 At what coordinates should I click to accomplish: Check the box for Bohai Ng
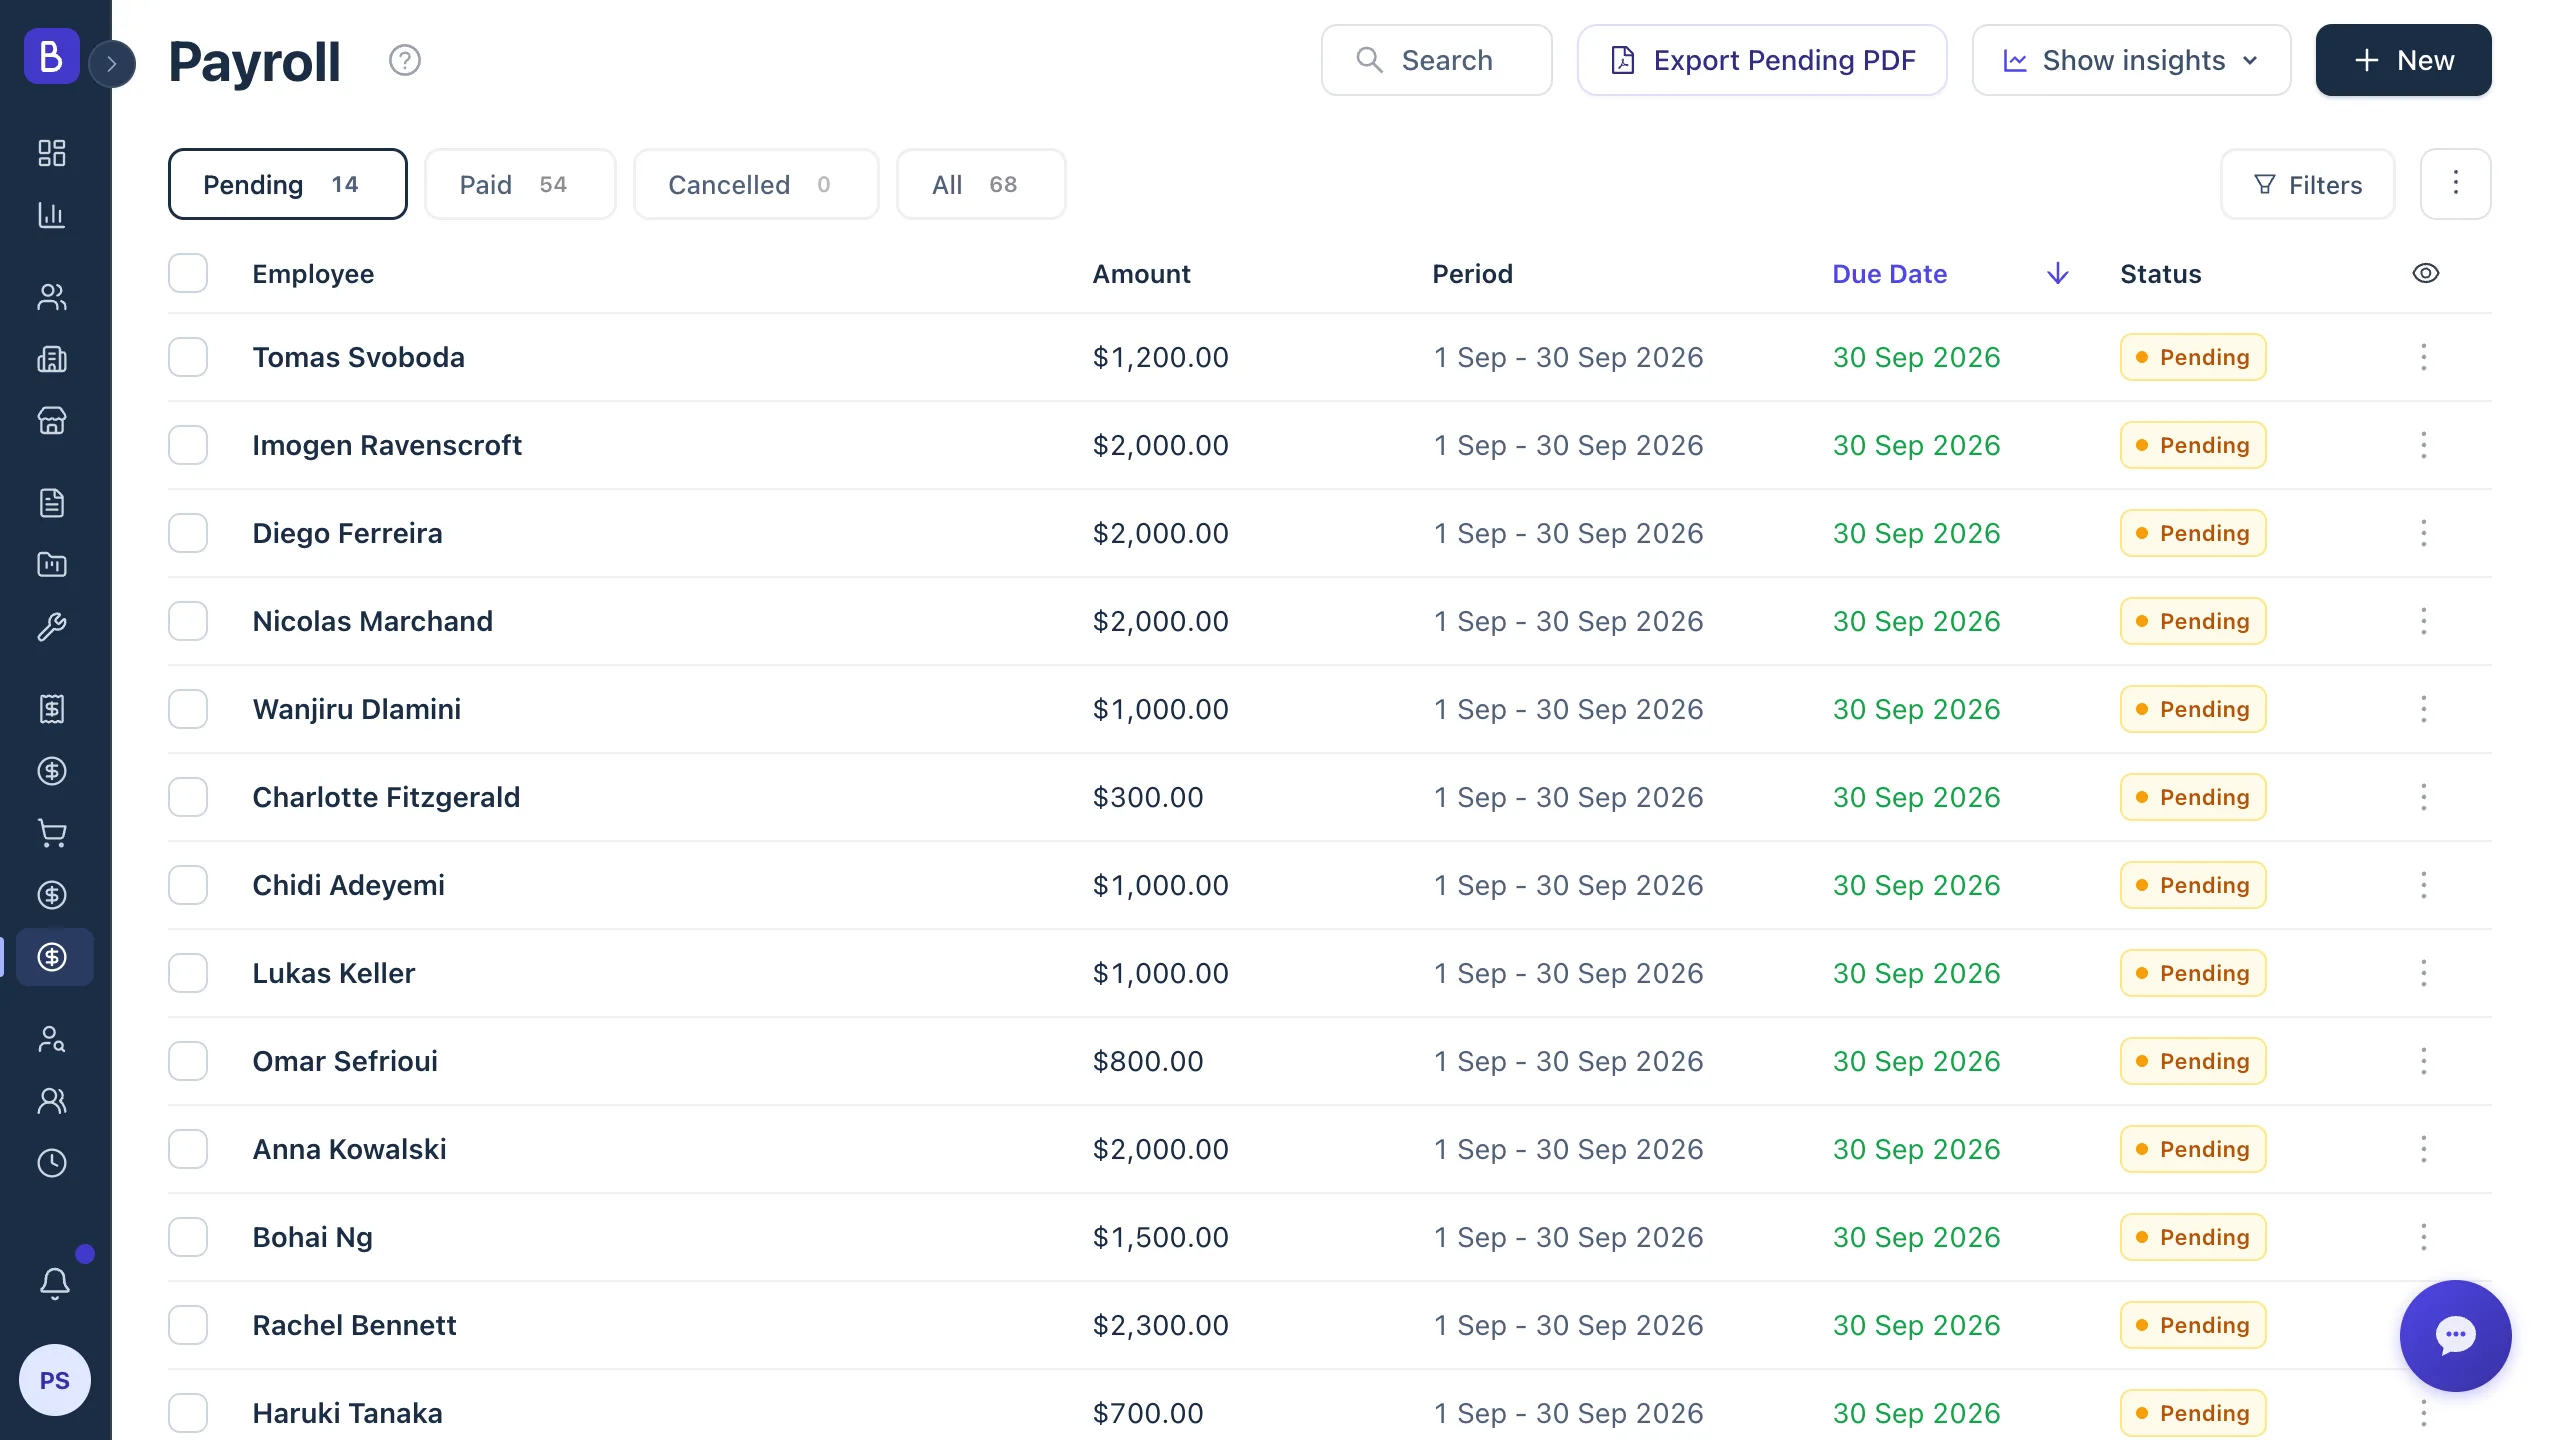tap(188, 1237)
